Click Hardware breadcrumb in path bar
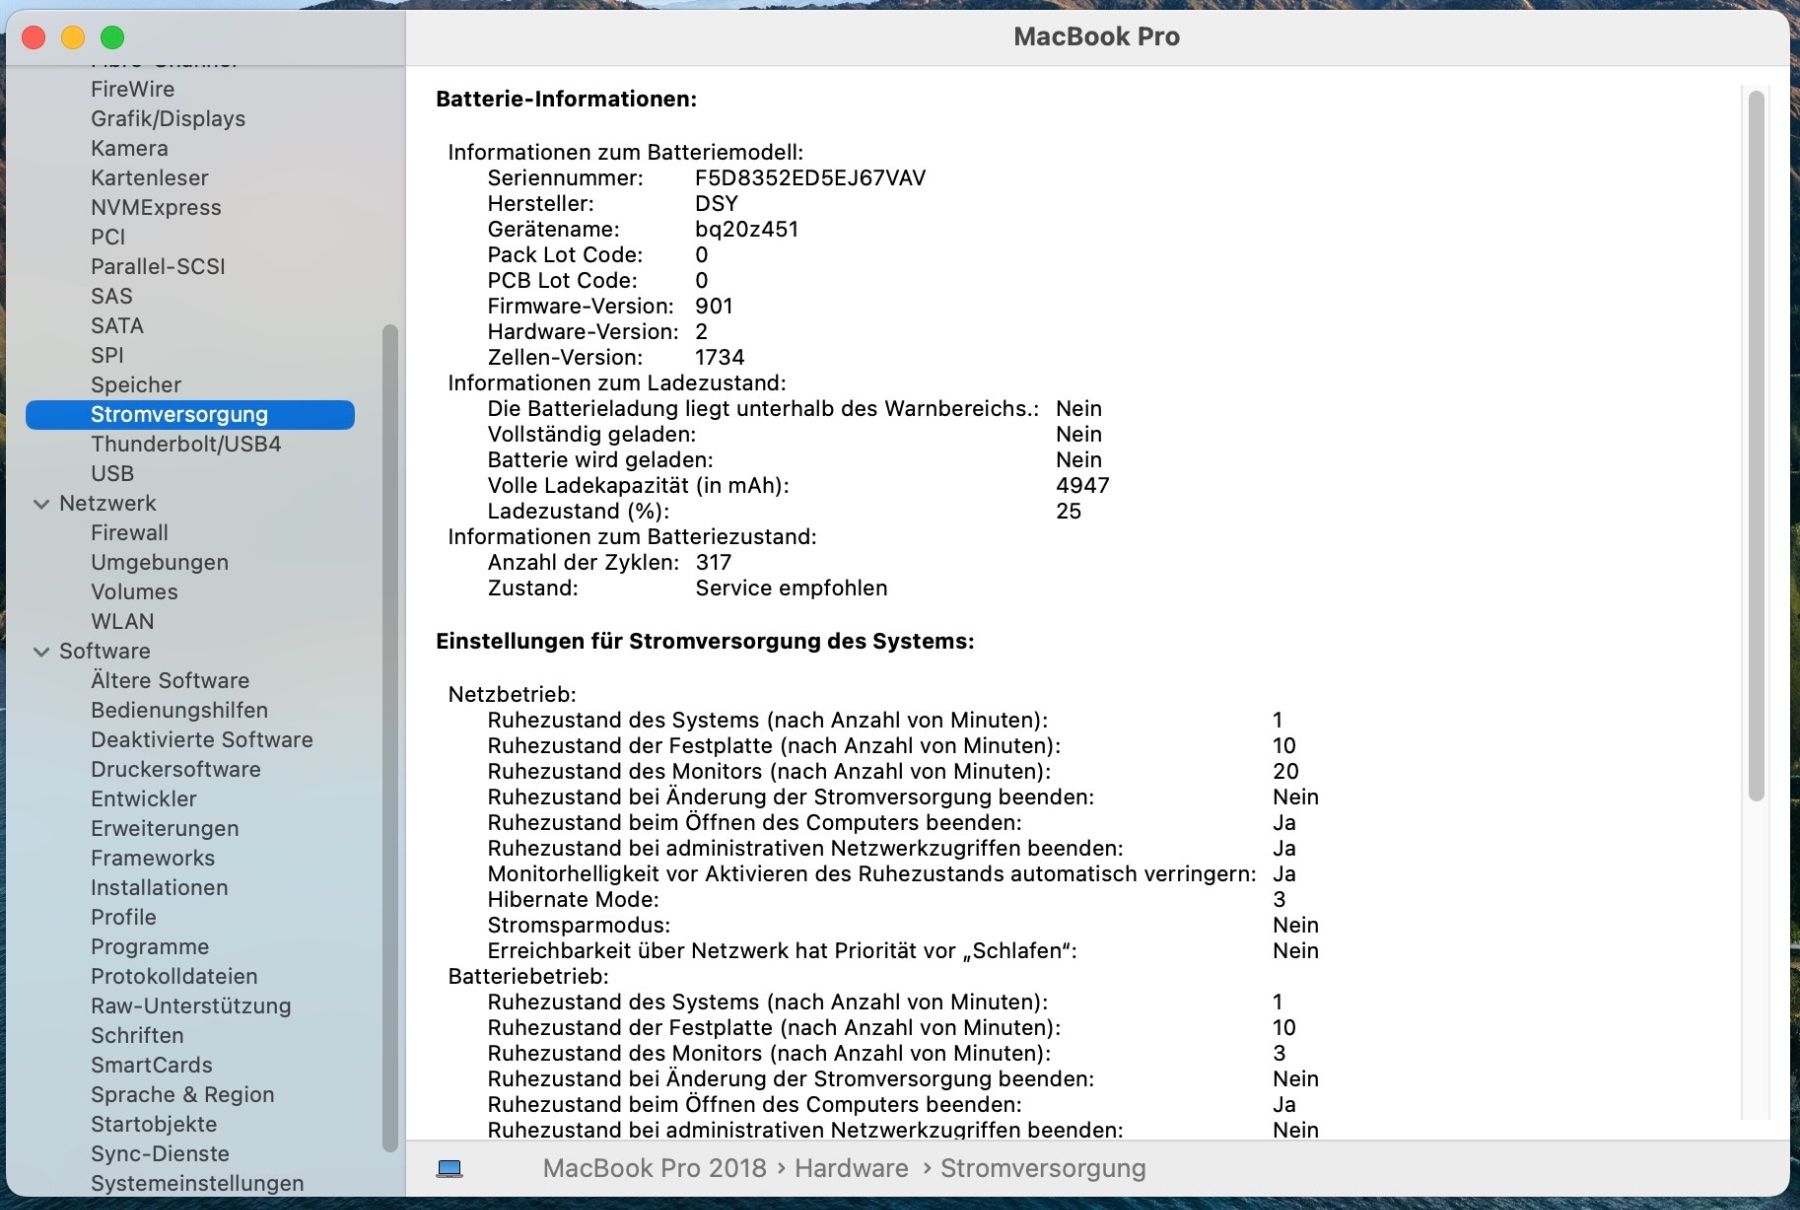Viewport: 1800px width, 1210px height. (851, 1168)
